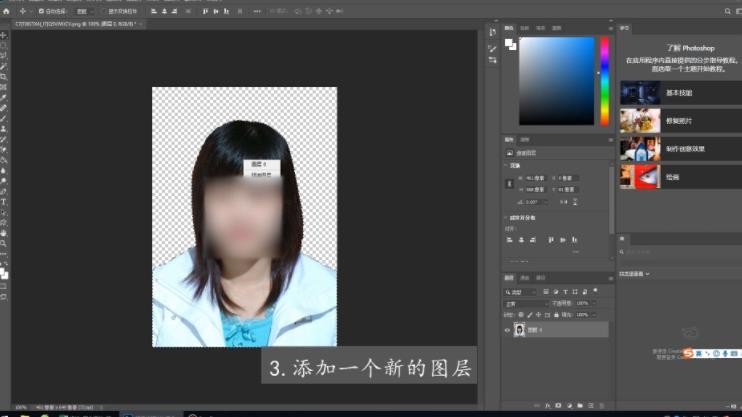Open the 绘画 tutorial
742x417 pixels.
680,177
